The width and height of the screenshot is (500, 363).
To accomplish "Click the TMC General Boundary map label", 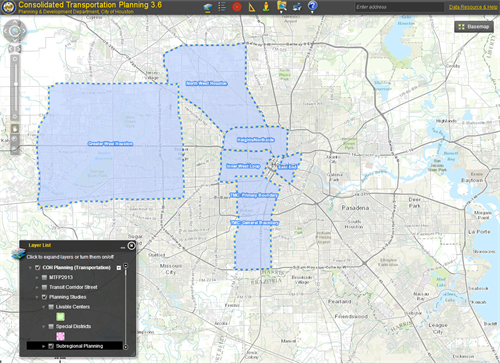I will coord(255,222).
